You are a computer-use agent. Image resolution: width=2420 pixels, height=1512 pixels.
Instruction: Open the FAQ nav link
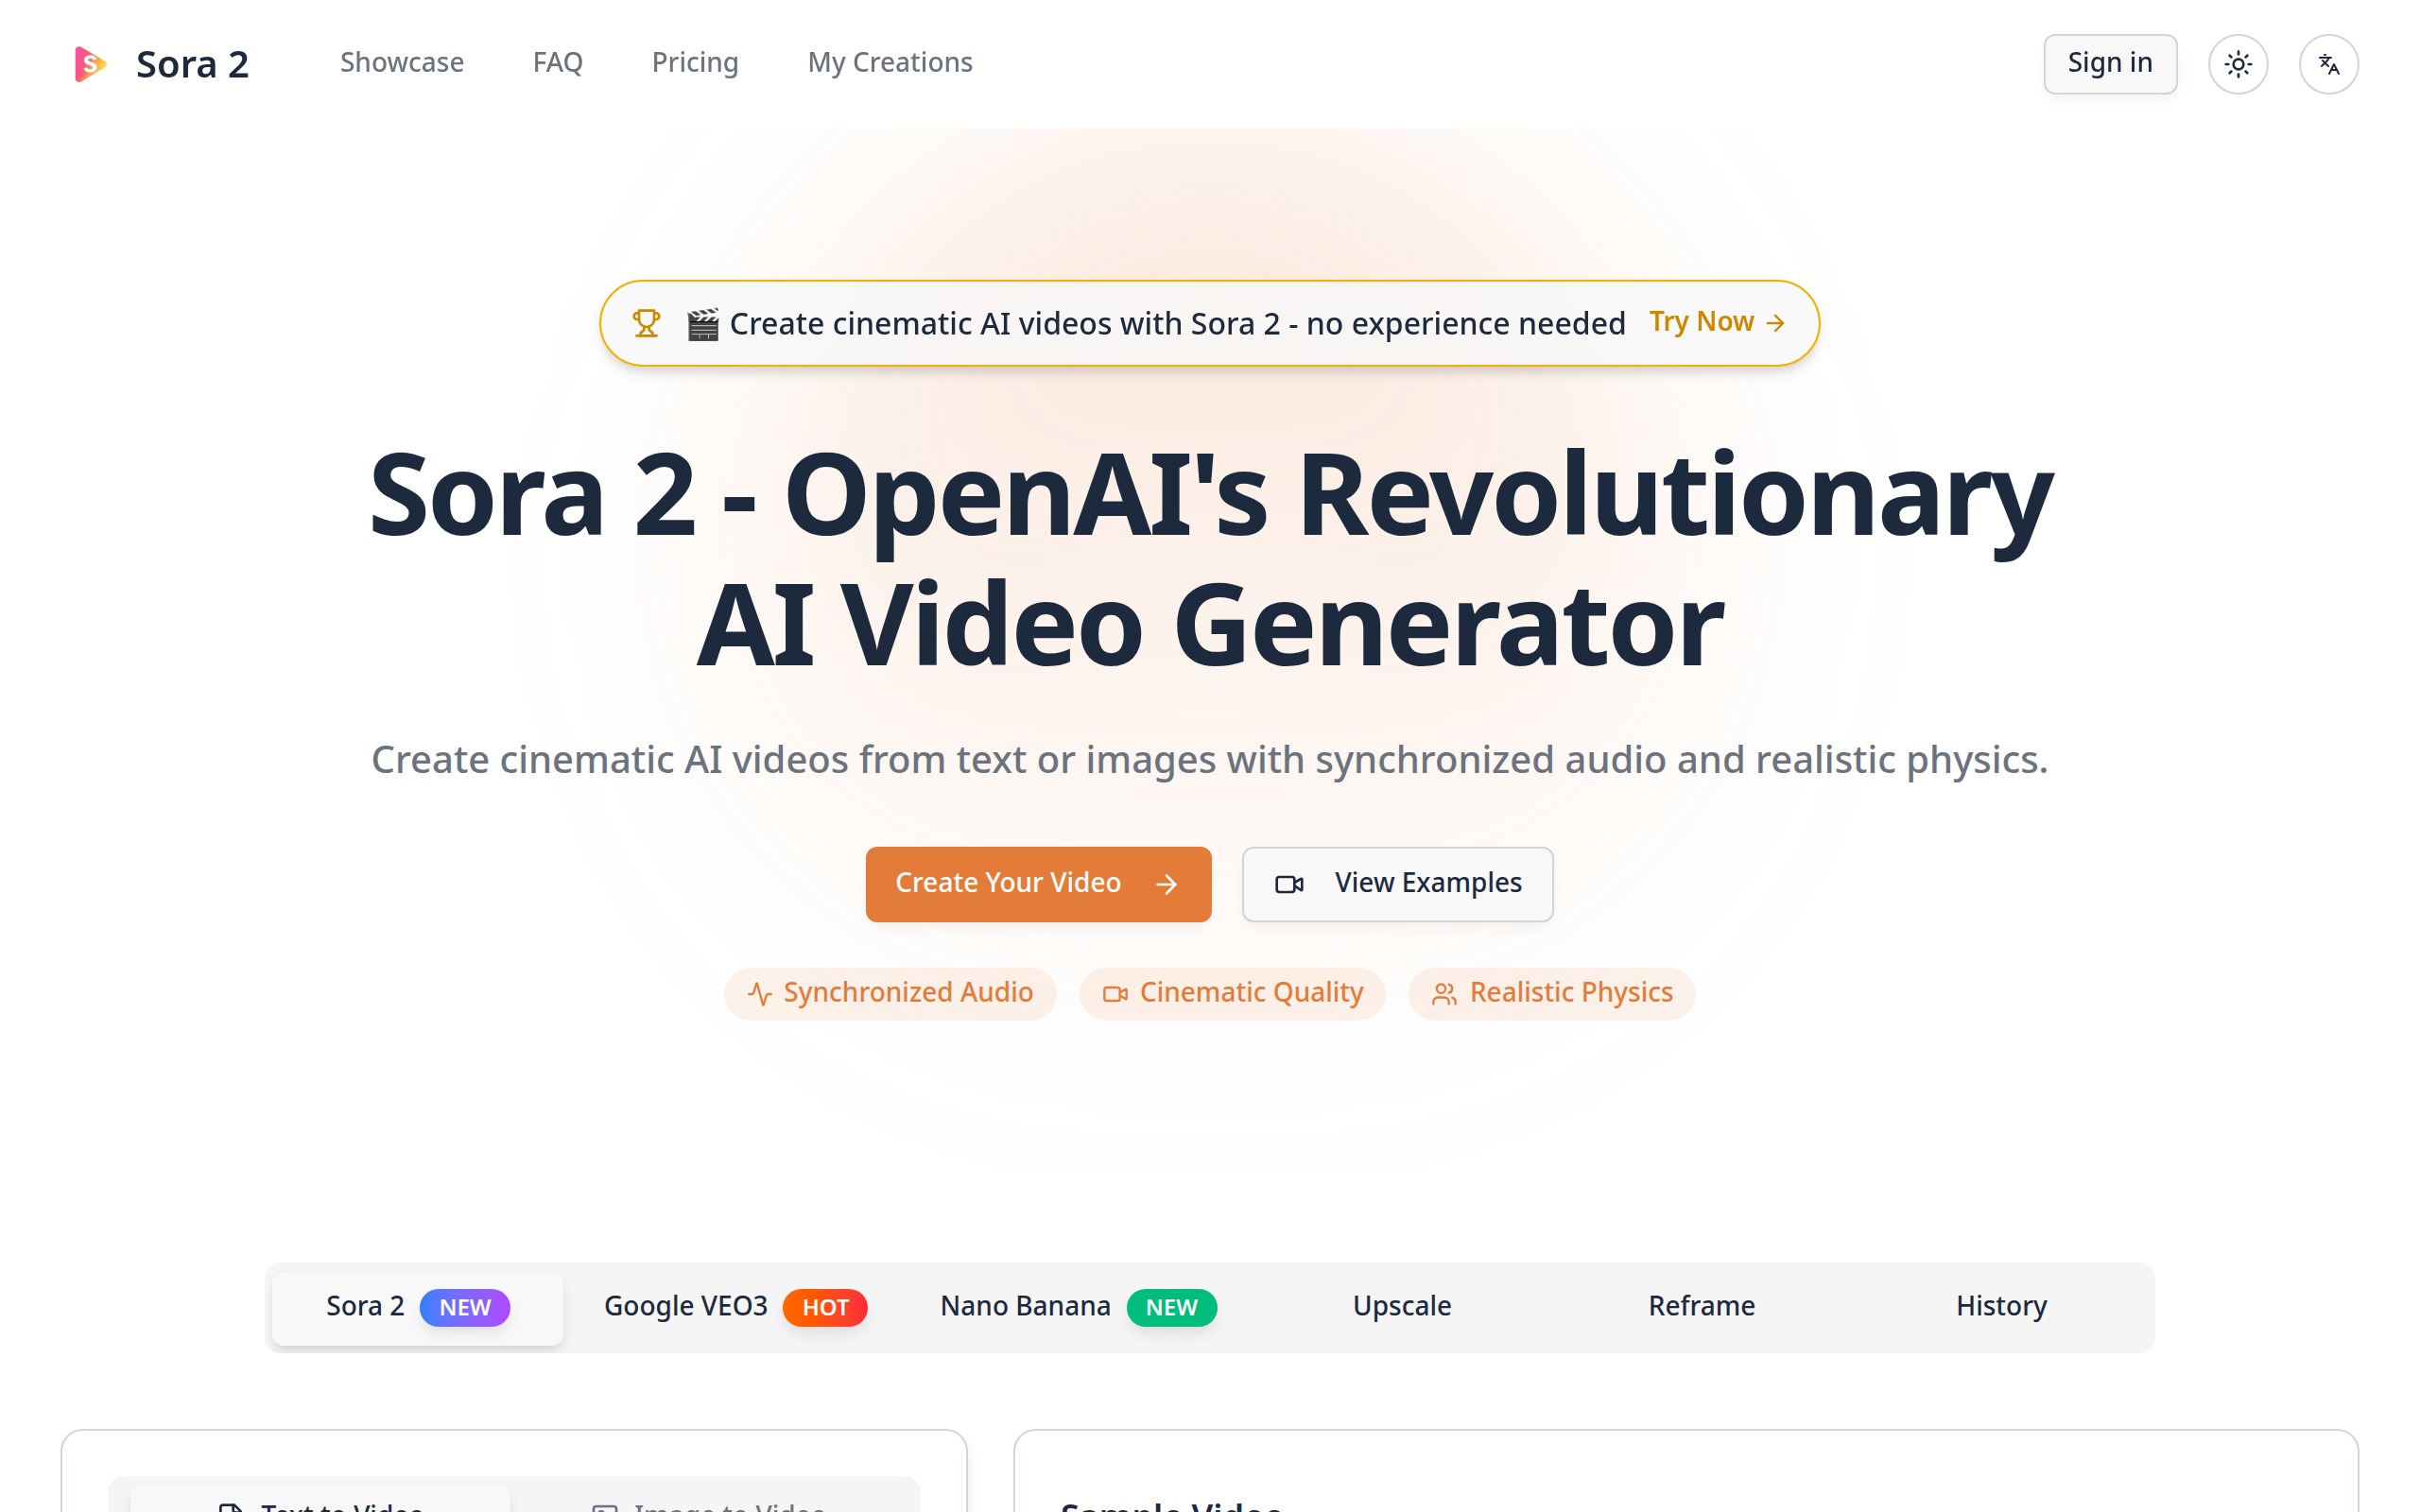coord(557,63)
